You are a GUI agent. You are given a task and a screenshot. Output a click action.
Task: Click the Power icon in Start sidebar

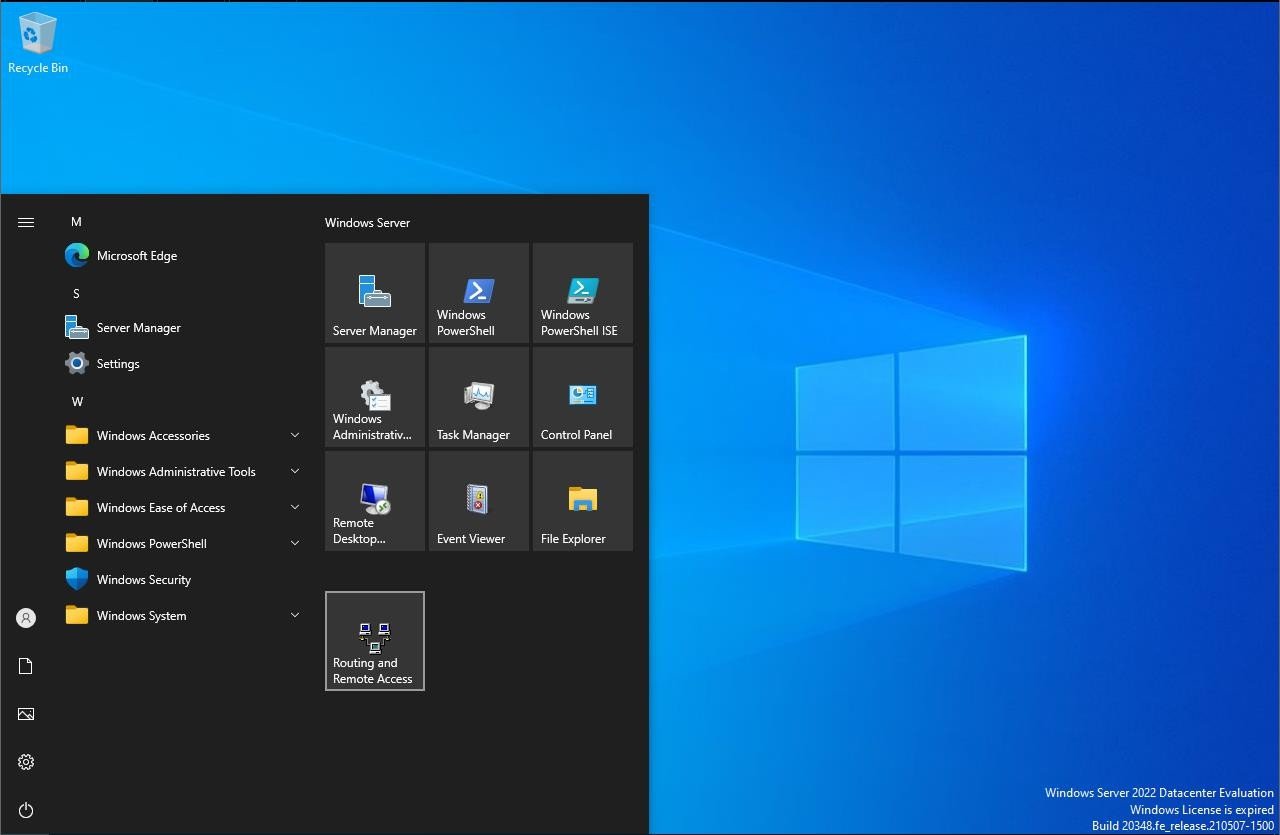[x=26, y=810]
